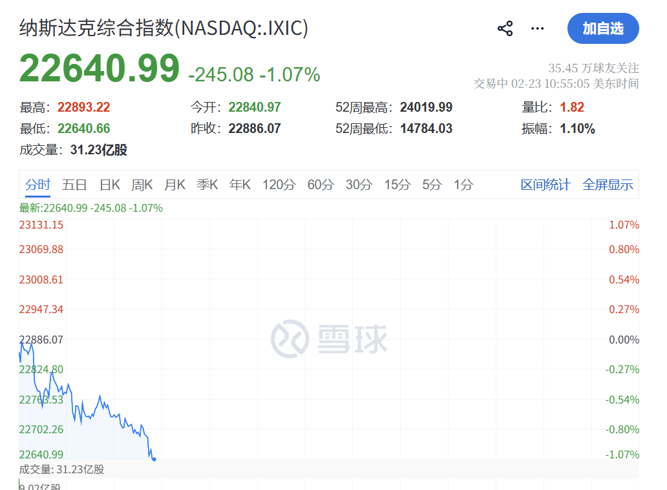667x490 pixels.
Task: Switch to 五日 chart tab
Action: click(x=74, y=184)
